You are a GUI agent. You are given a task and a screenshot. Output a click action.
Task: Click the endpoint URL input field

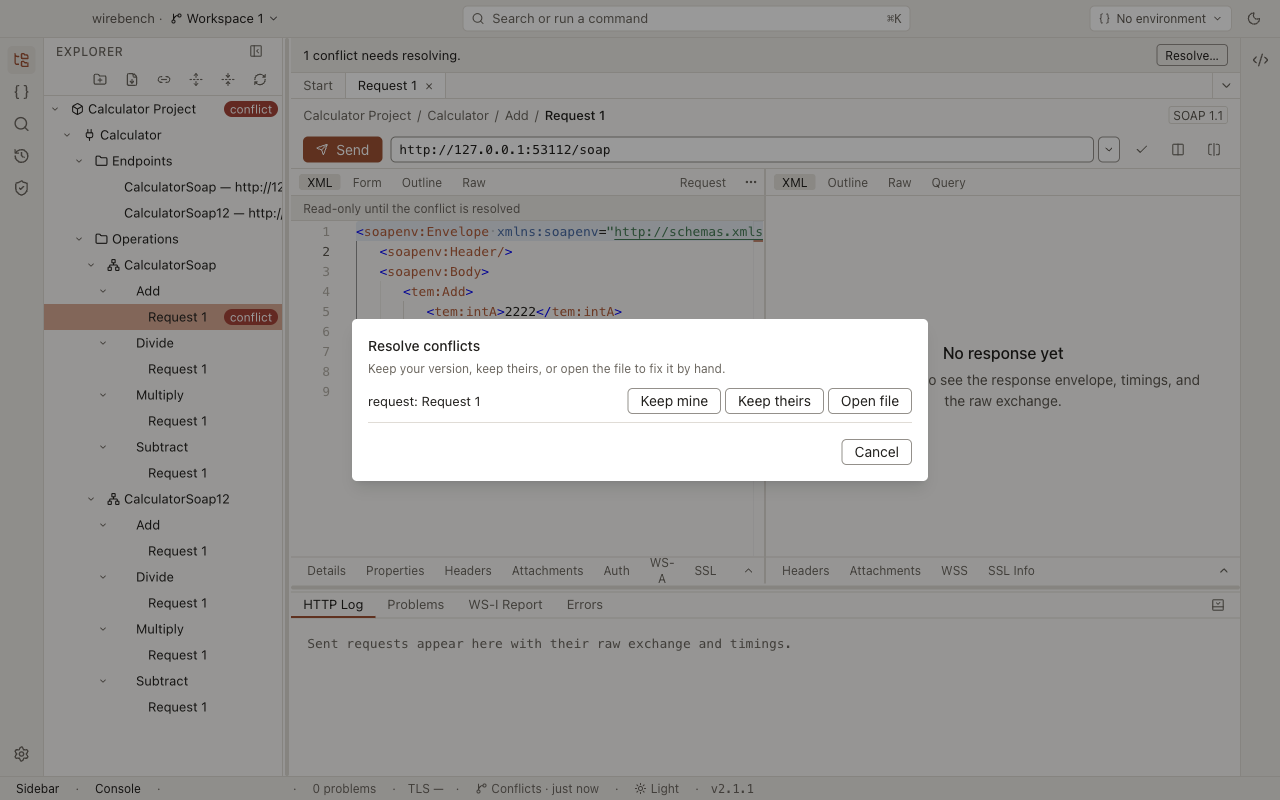(x=741, y=150)
